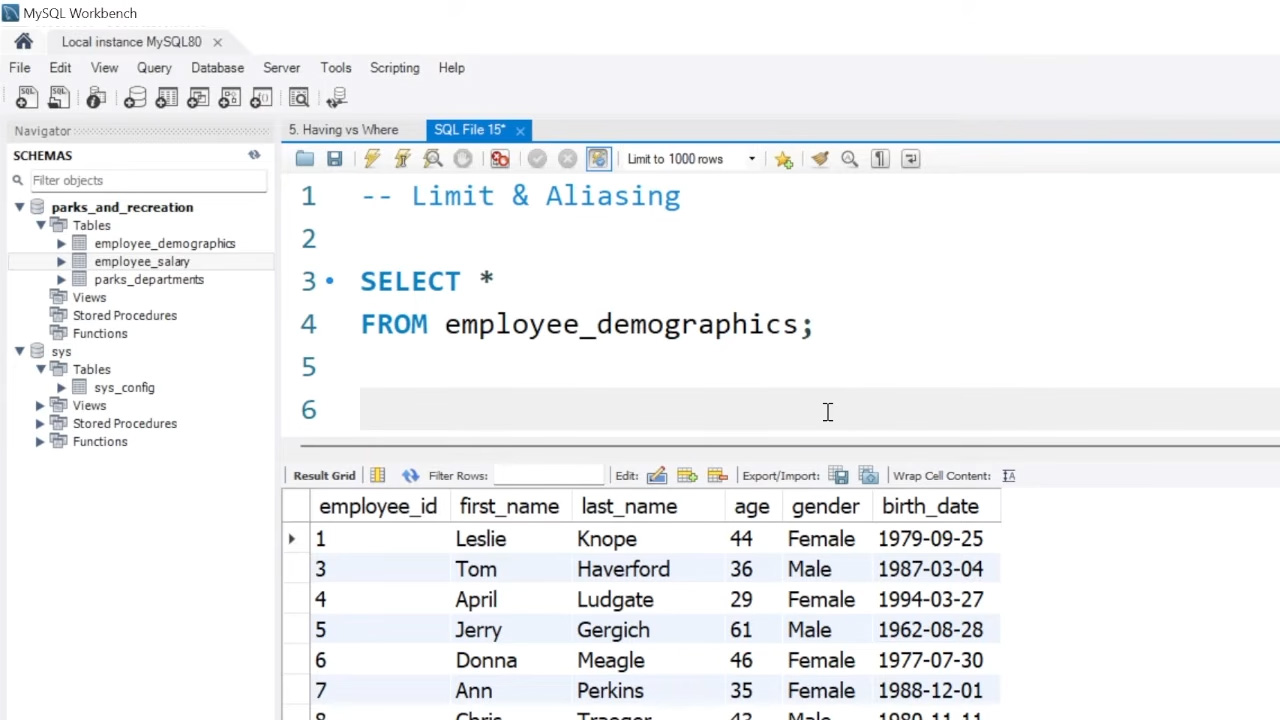Viewport: 1280px width, 720px height.
Task: Add query to favorite snippets
Action: tap(783, 159)
